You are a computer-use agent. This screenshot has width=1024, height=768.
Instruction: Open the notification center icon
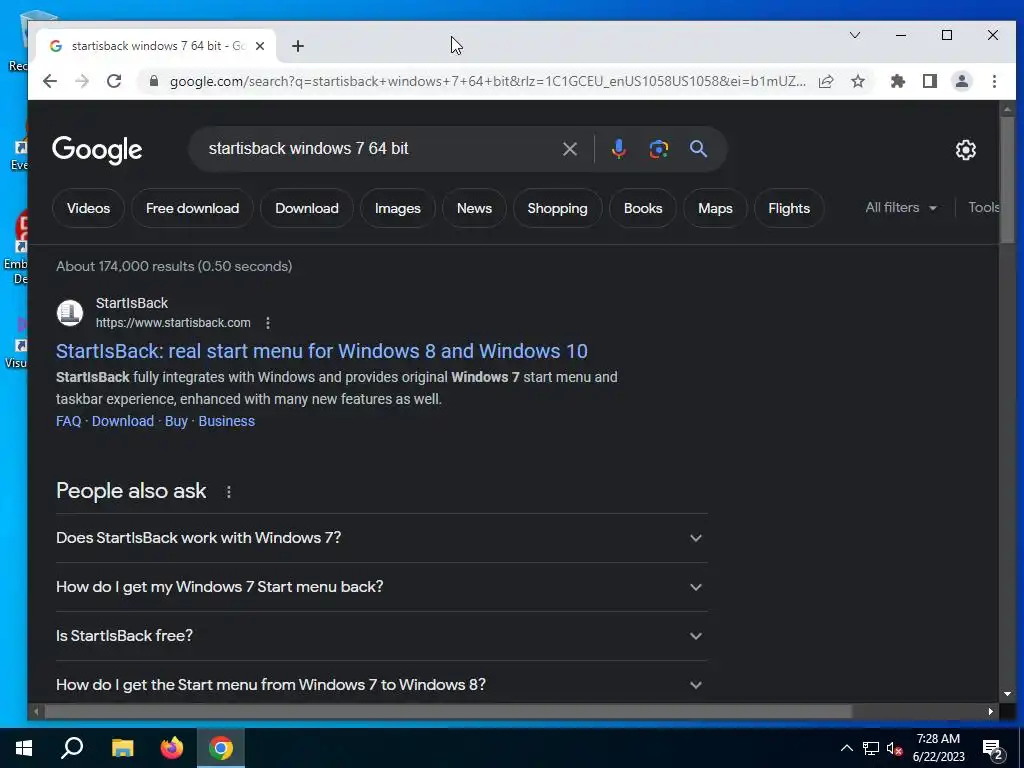click(993, 750)
